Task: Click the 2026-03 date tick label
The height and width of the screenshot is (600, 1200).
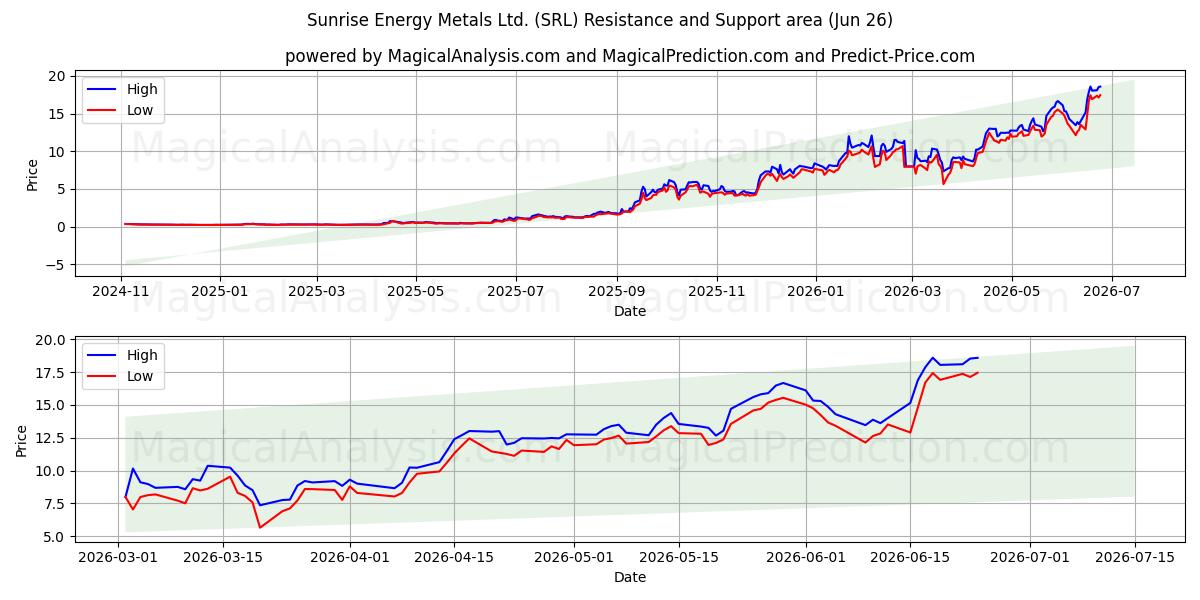Action: coord(912,291)
